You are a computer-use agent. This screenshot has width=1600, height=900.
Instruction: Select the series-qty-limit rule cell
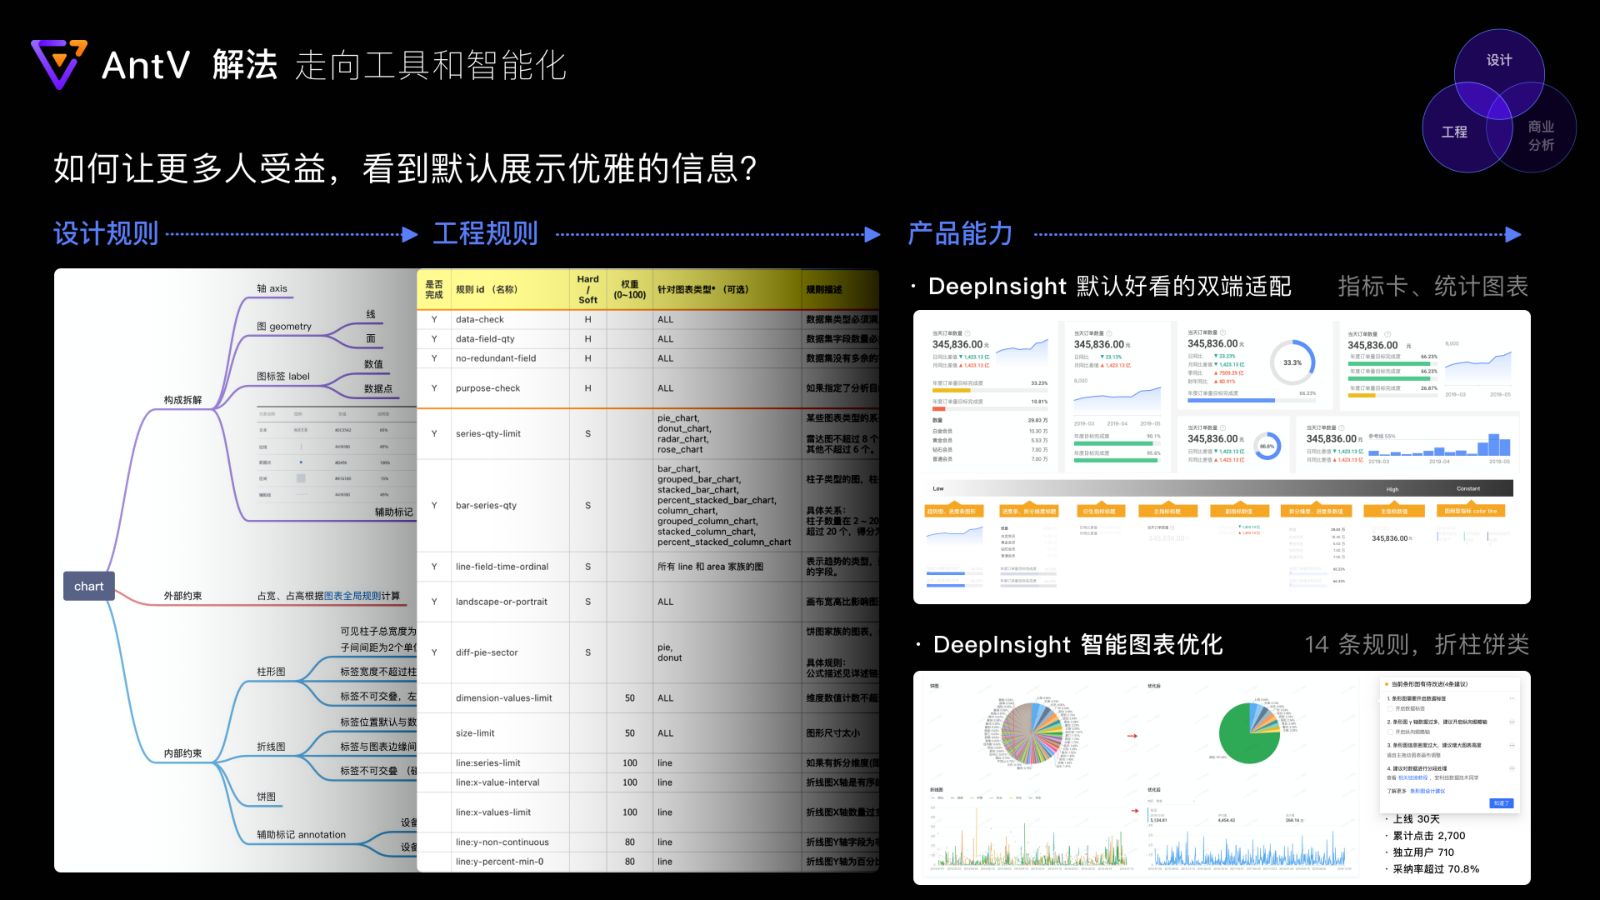click(510, 434)
